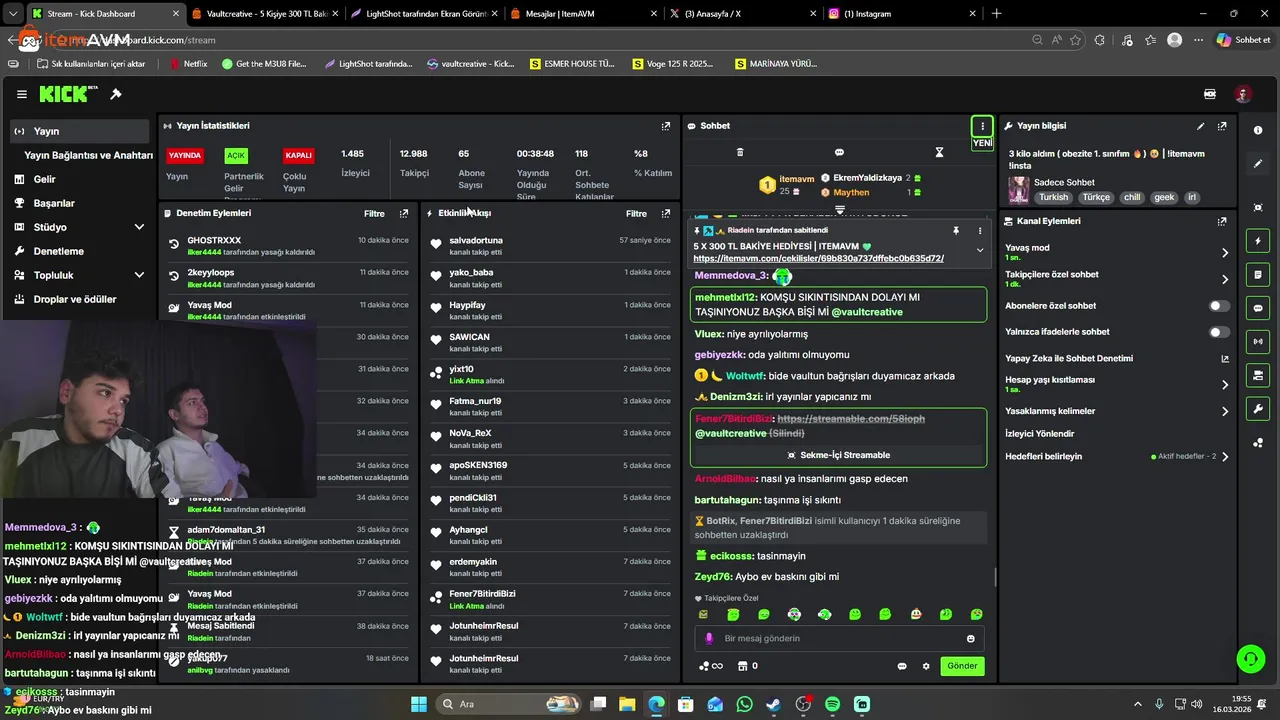This screenshot has height=720, width=1280.
Task: Click the Gönder send button
Action: tap(962, 666)
